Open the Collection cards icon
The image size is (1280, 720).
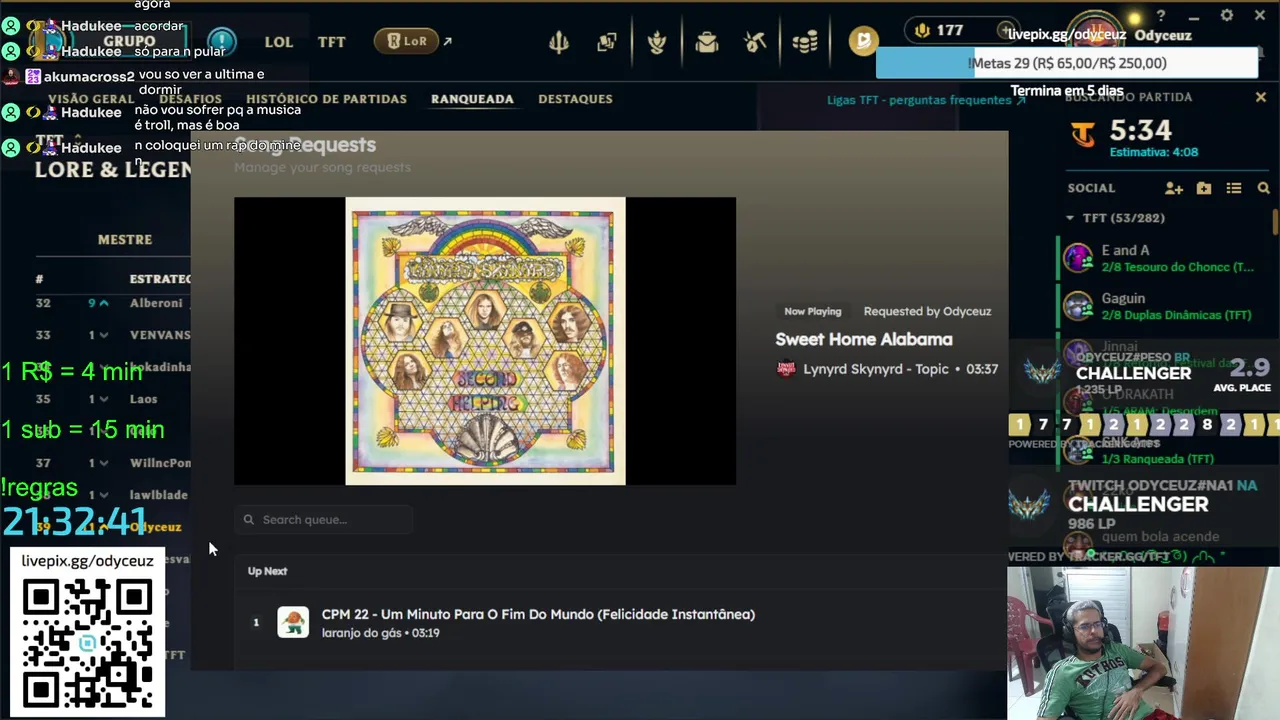tap(607, 42)
